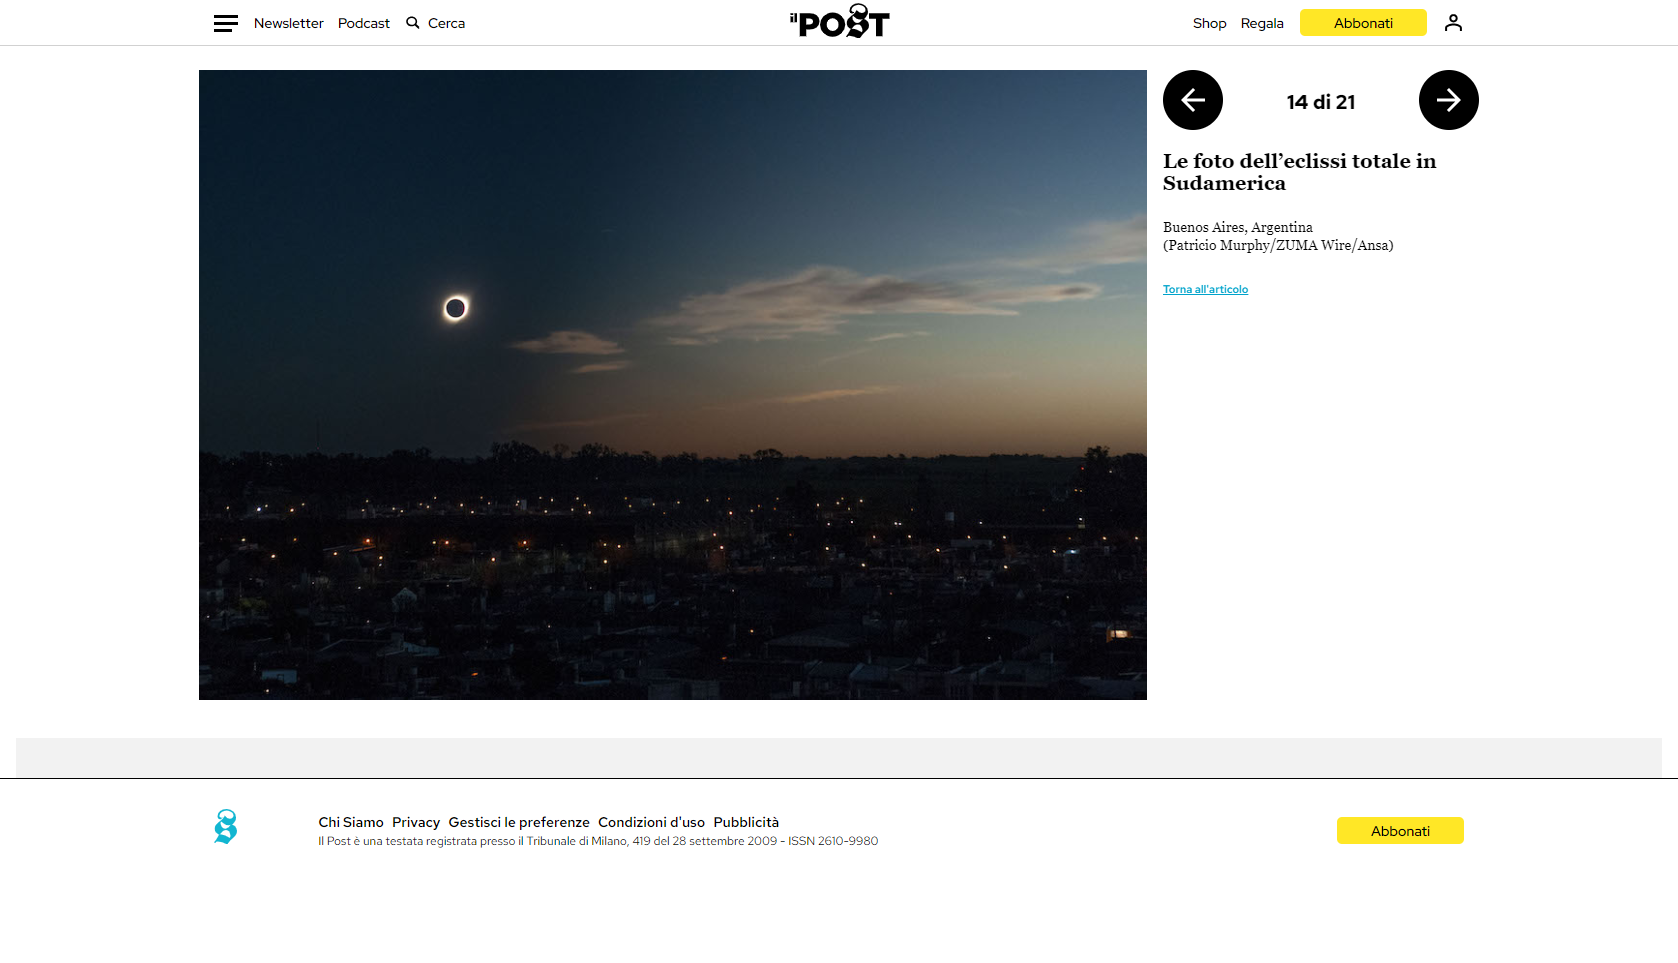The height and width of the screenshot is (963, 1678).
Task: Open the Podcast section
Action: [x=363, y=23]
